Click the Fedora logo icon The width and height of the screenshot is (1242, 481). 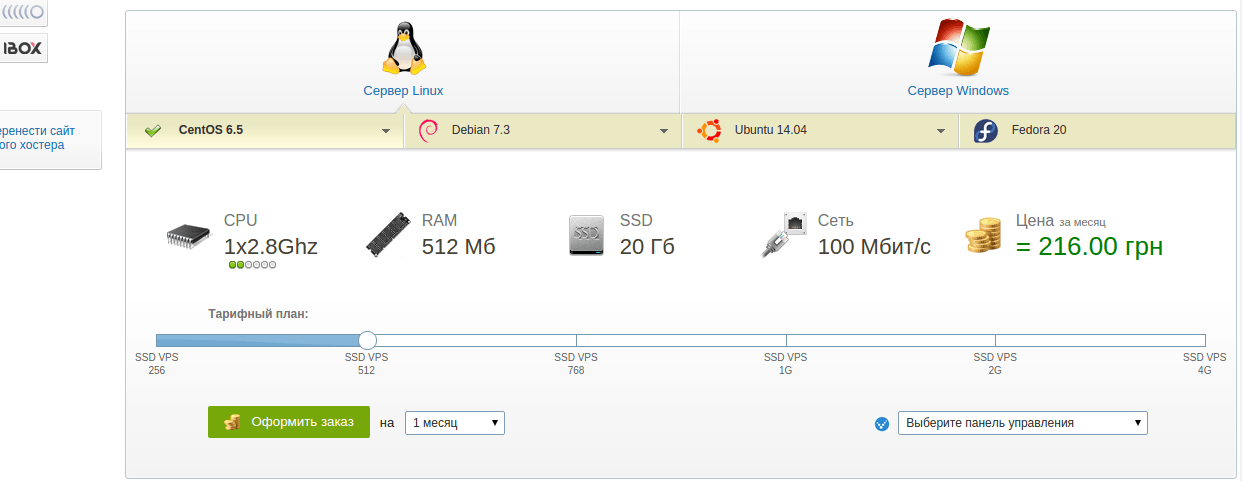click(986, 131)
